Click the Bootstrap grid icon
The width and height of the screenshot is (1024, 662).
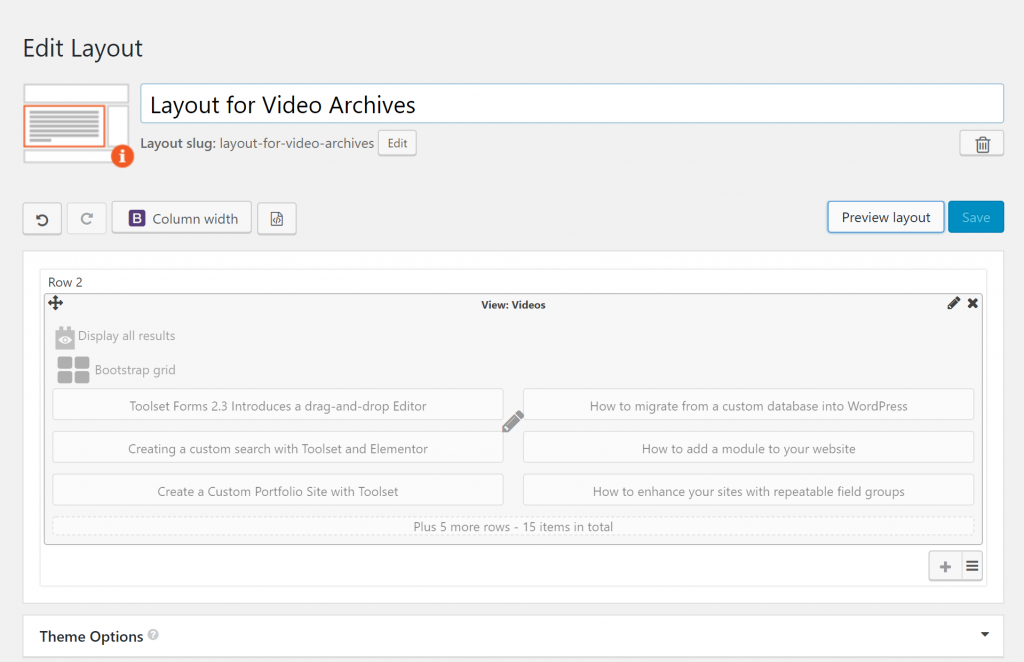click(x=73, y=370)
